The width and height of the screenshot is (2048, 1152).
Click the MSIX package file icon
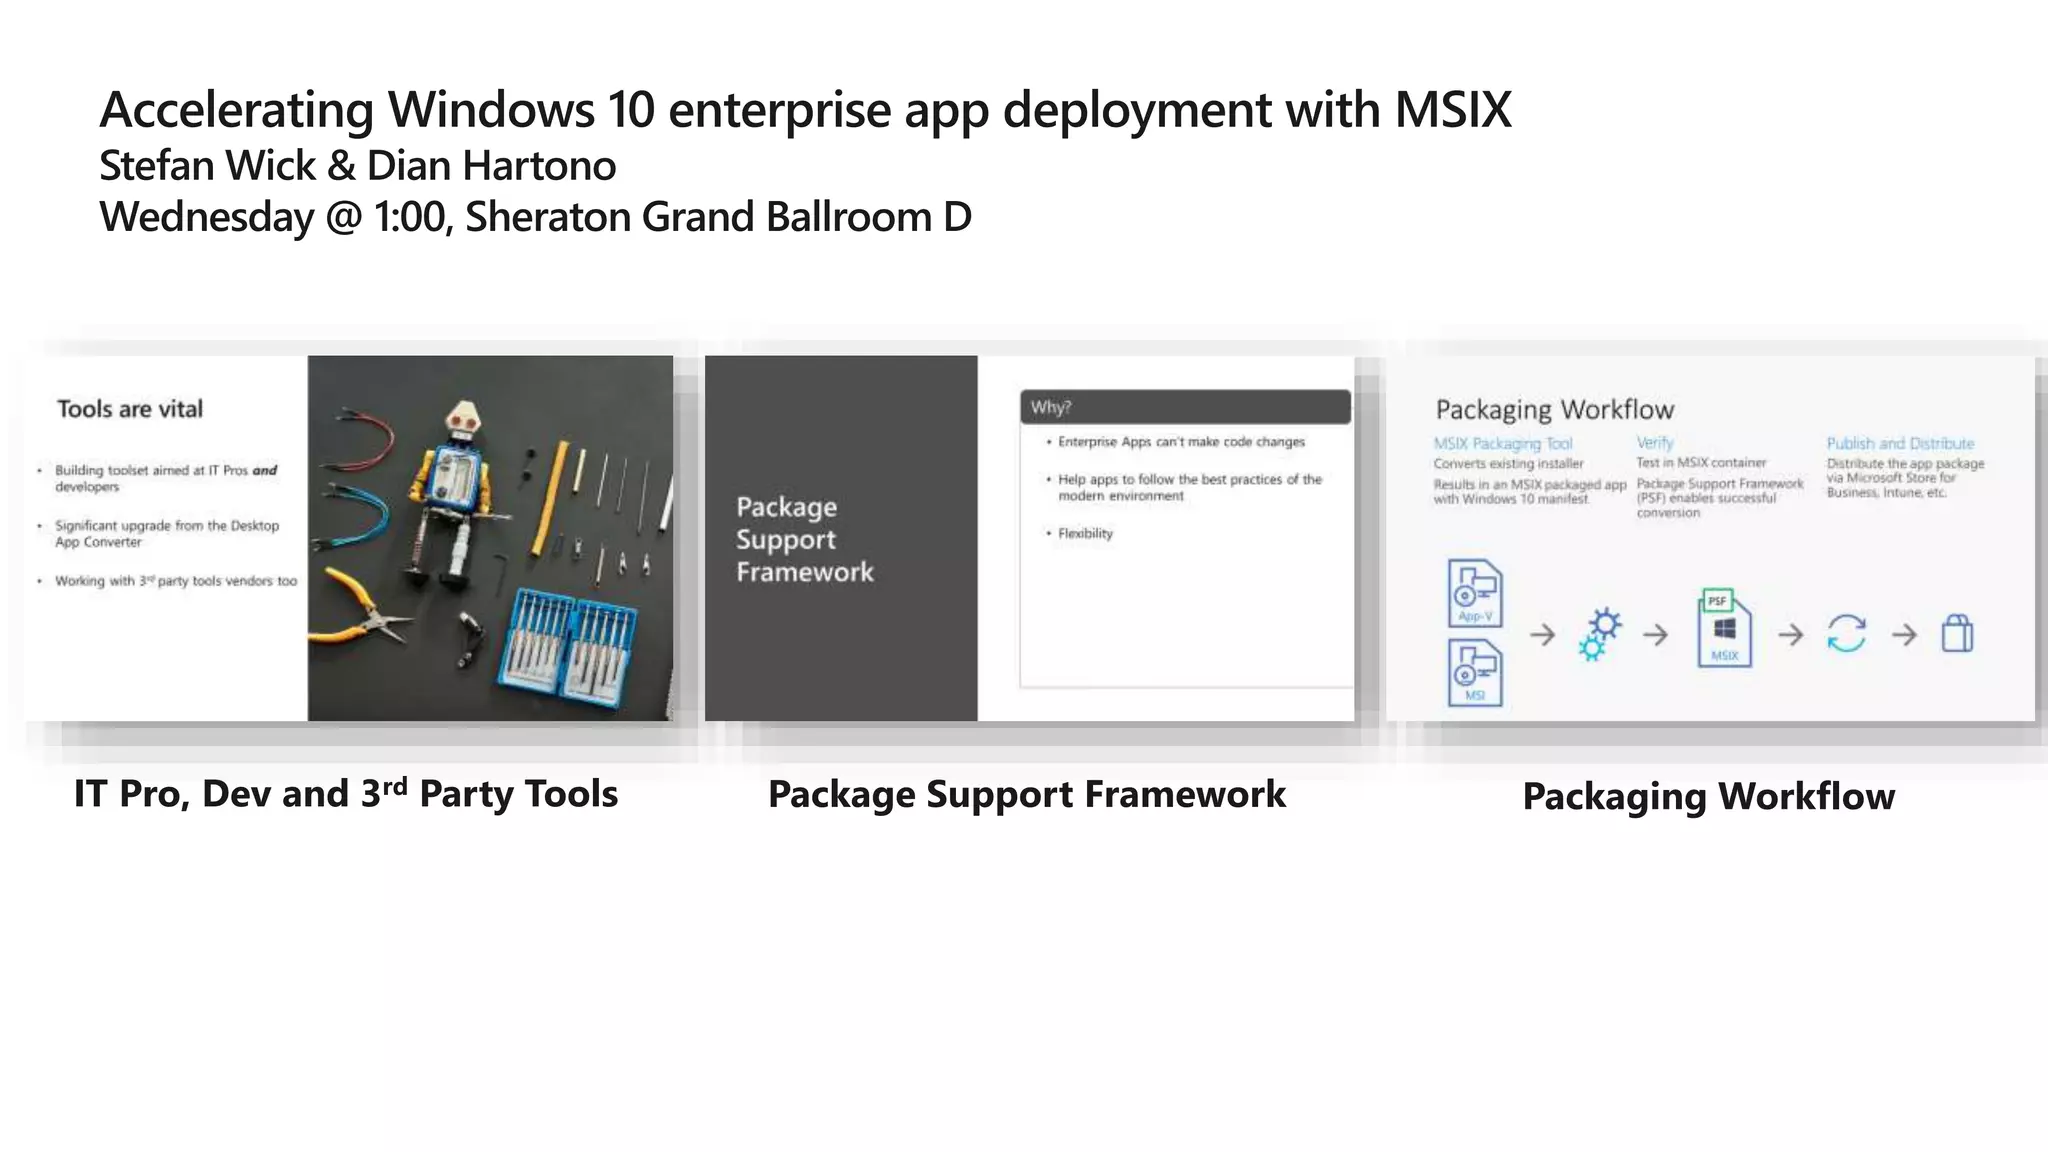click(1725, 636)
